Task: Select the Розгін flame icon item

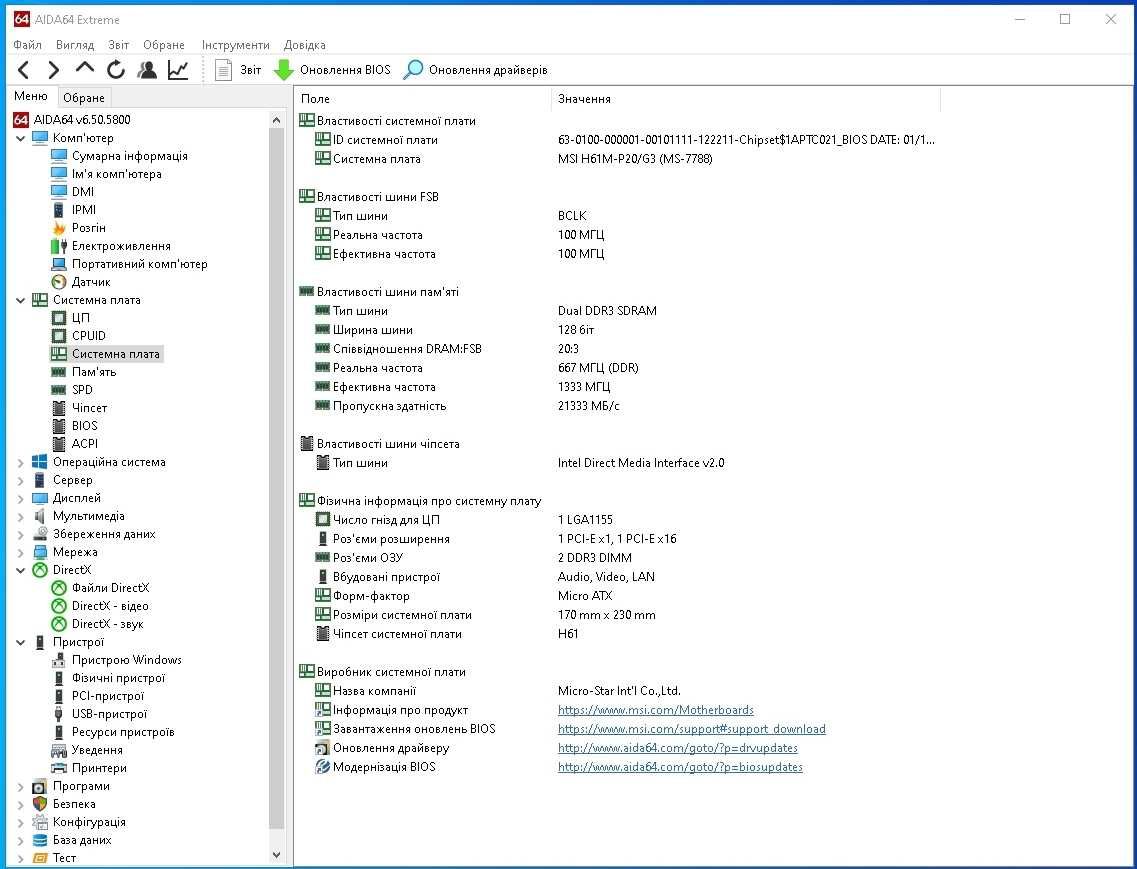Action: click(x=79, y=228)
